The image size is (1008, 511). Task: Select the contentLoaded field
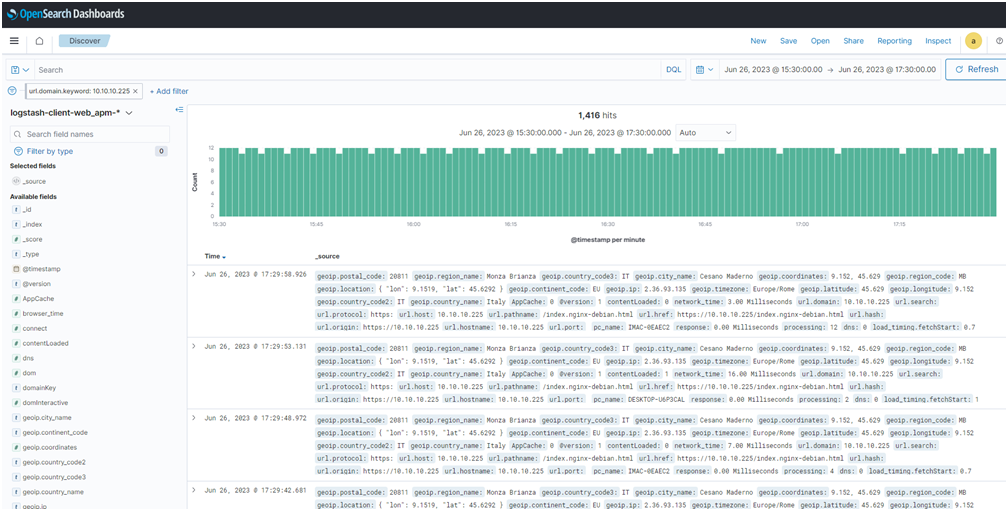tap(45, 343)
